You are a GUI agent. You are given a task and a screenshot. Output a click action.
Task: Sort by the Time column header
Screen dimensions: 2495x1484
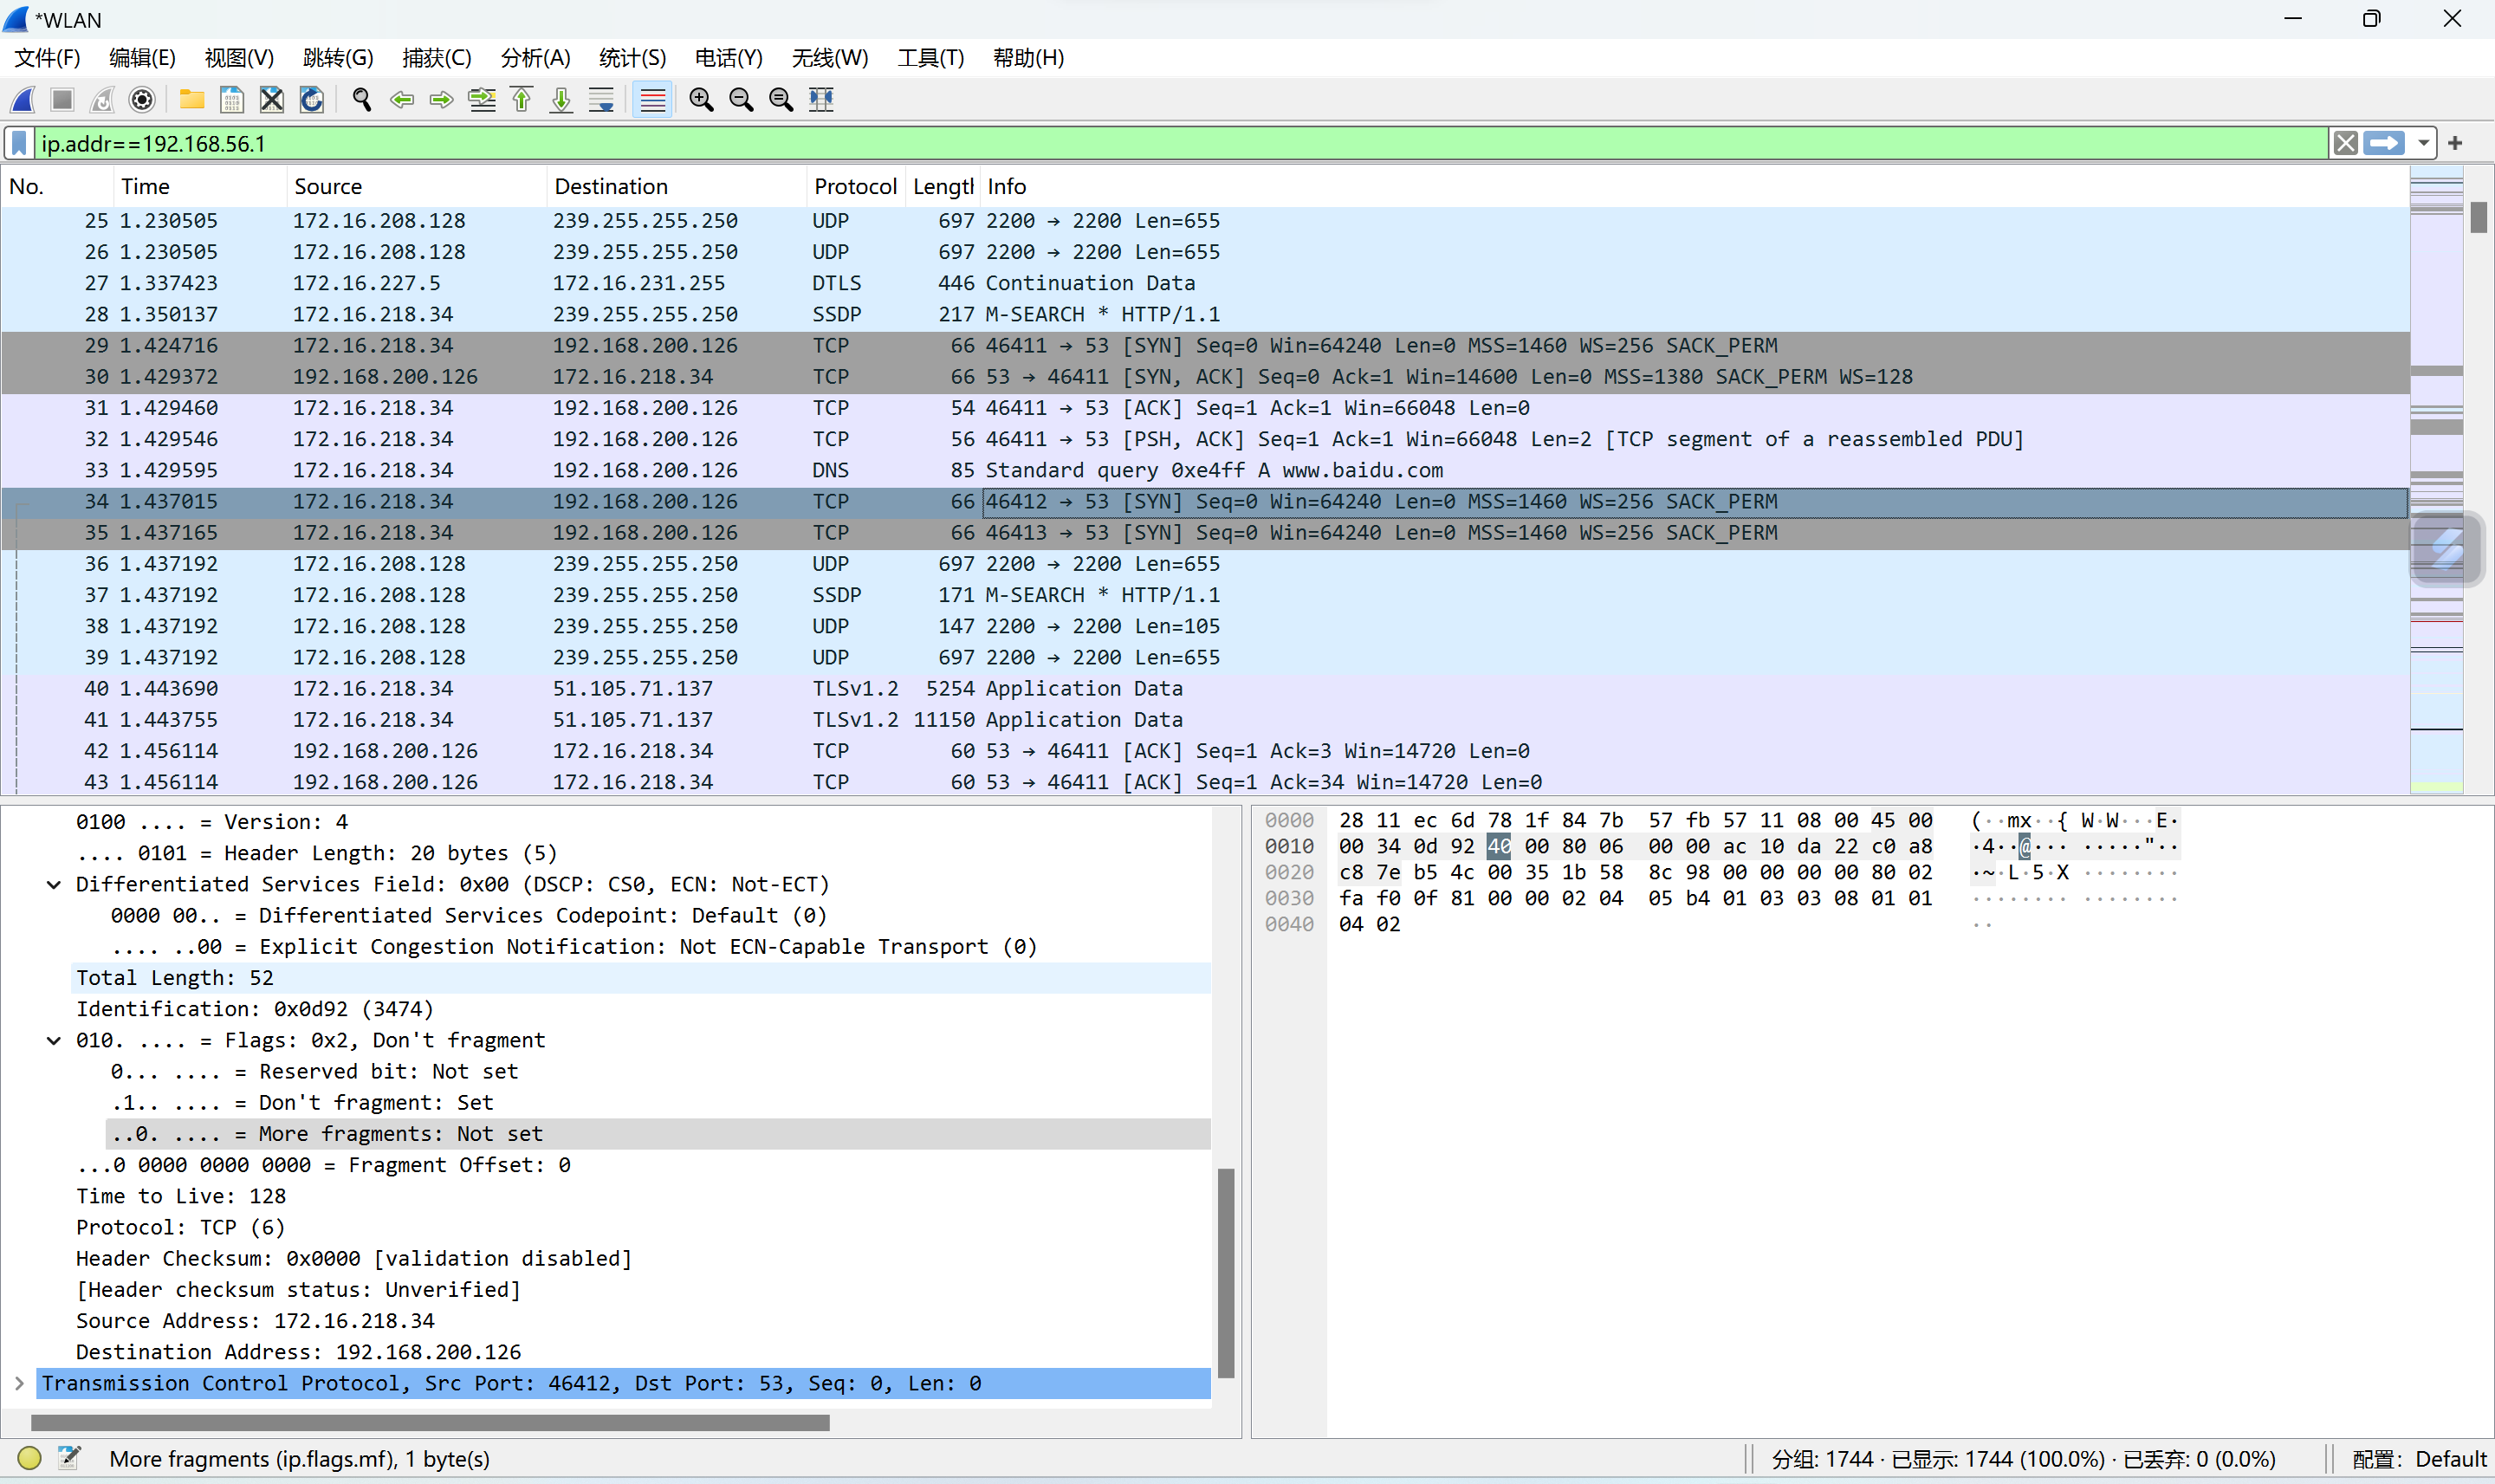click(200, 186)
